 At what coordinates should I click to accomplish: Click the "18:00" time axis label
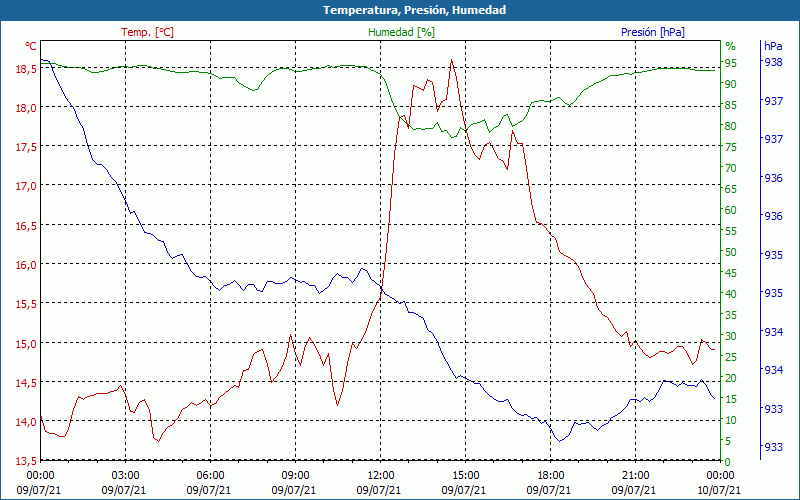click(x=551, y=476)
